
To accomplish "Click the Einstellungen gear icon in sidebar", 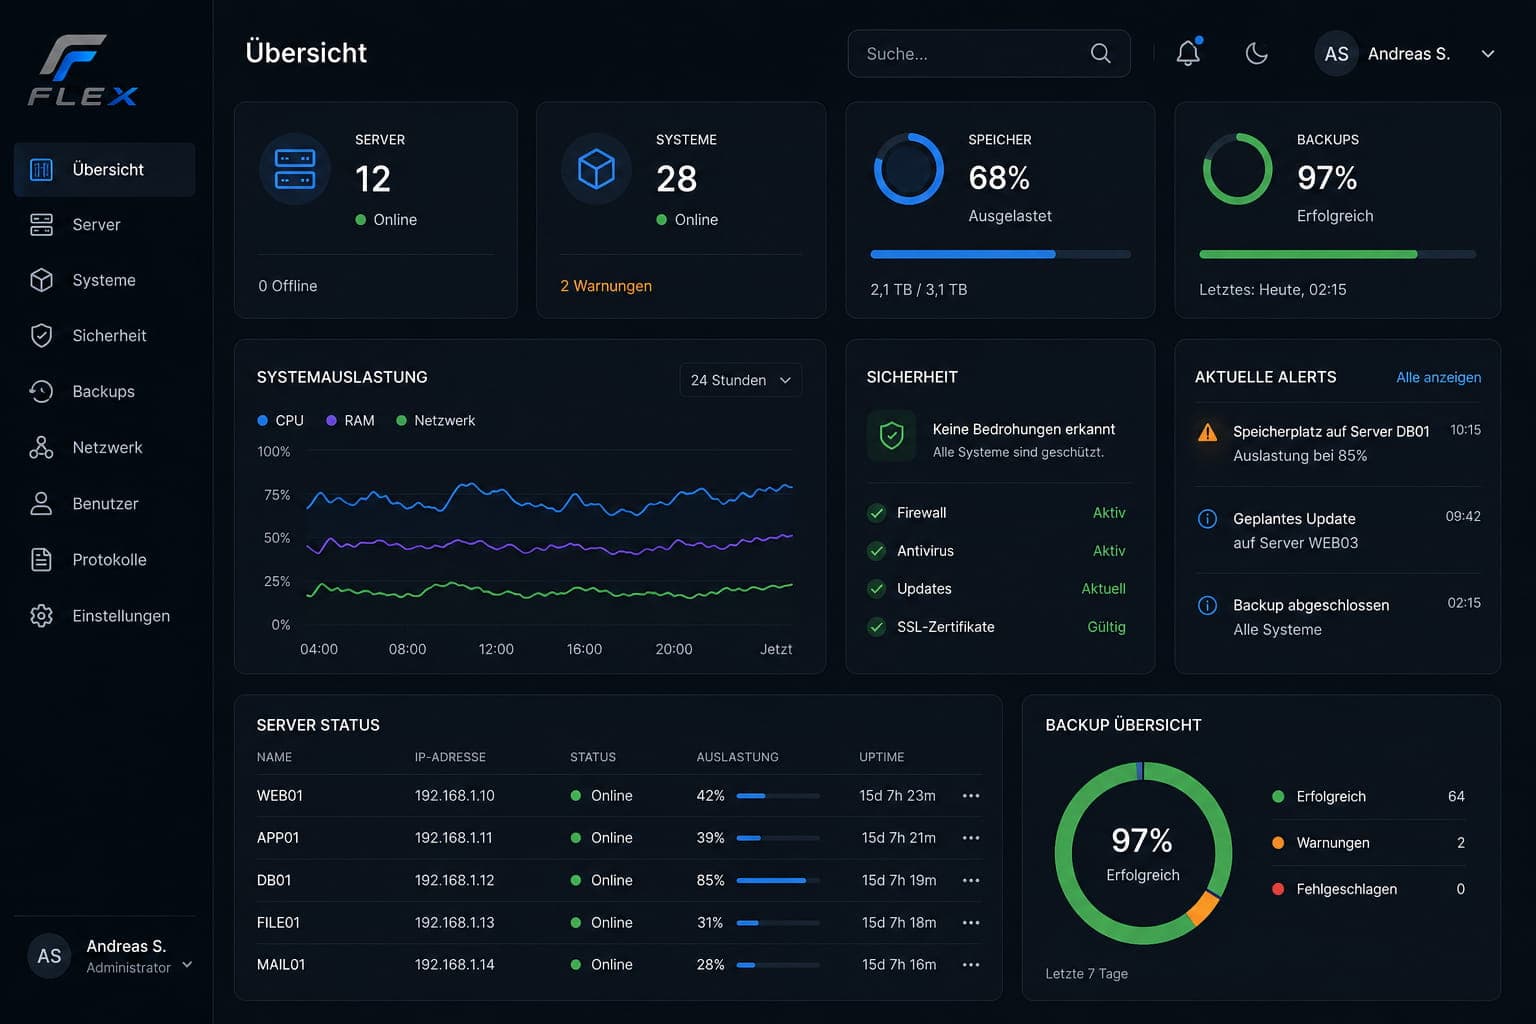I will coord(41,615).
